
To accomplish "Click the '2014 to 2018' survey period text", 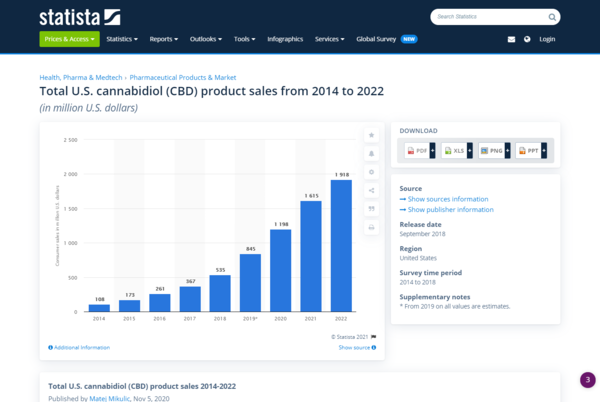I will (417, 282).
